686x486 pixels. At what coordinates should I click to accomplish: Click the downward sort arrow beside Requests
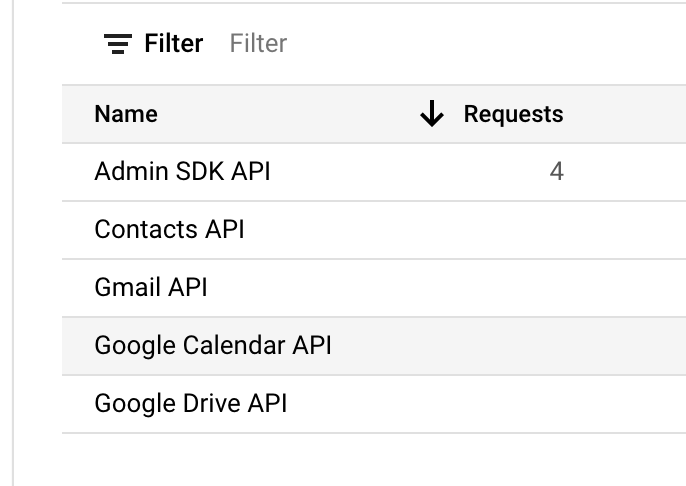click(432, 114)
